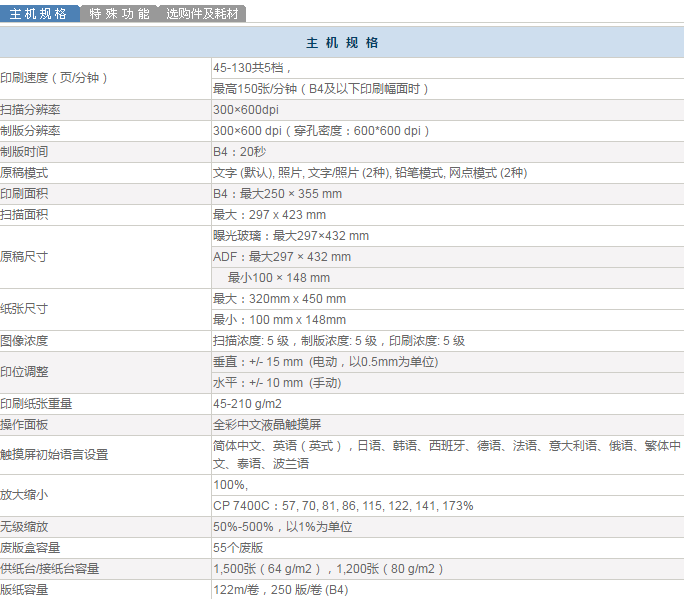Viewport: 684px width, 599px height.
Task: Open the 选购件及耗材 tab
Action: pos(202,14)
